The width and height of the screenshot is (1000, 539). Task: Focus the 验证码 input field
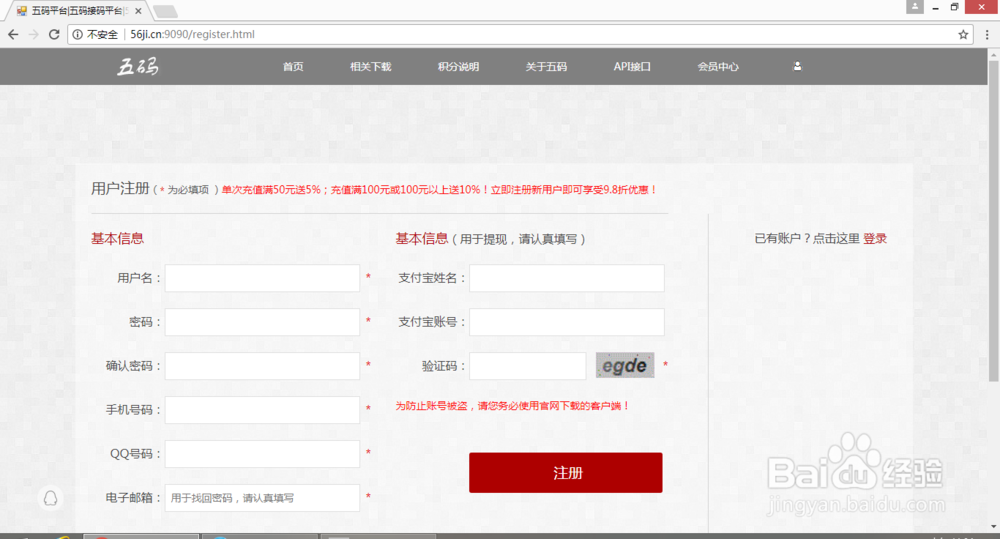(x=528, y=366)
